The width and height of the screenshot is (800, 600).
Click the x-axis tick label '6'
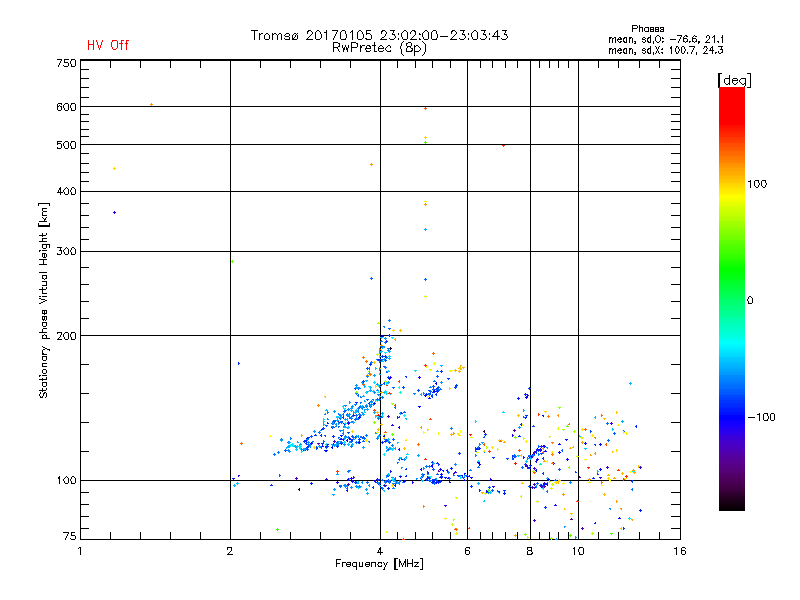pos(467,551)
